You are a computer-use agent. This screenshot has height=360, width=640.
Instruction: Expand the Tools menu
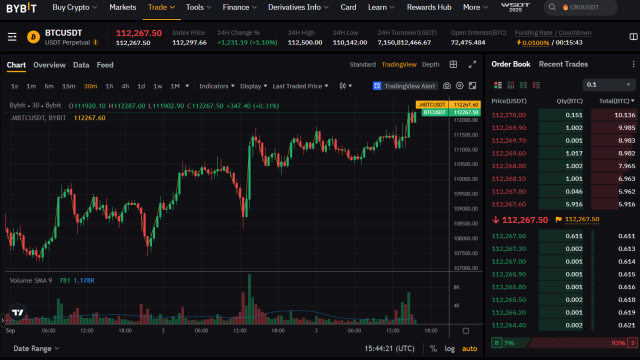(x=198, y=7)
